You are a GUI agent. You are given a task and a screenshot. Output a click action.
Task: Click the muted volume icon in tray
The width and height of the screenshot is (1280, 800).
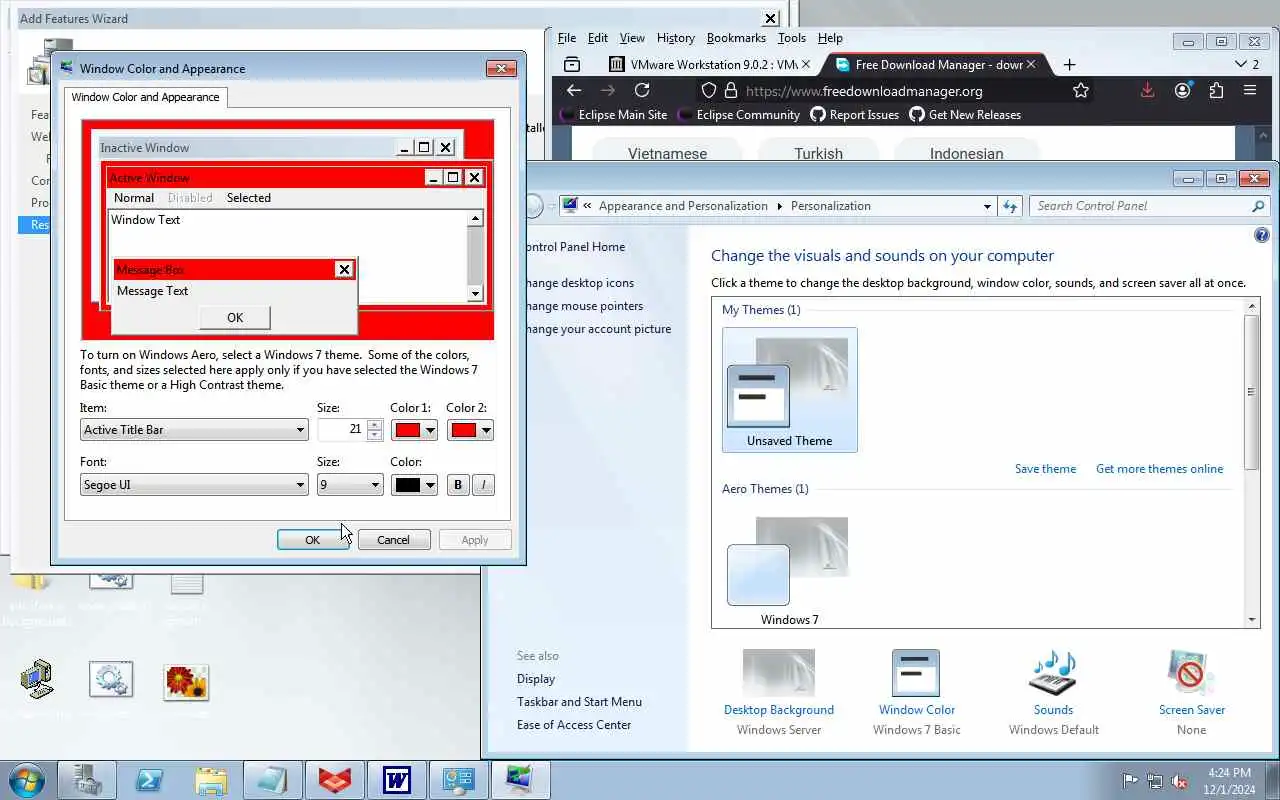(1180, 781)
